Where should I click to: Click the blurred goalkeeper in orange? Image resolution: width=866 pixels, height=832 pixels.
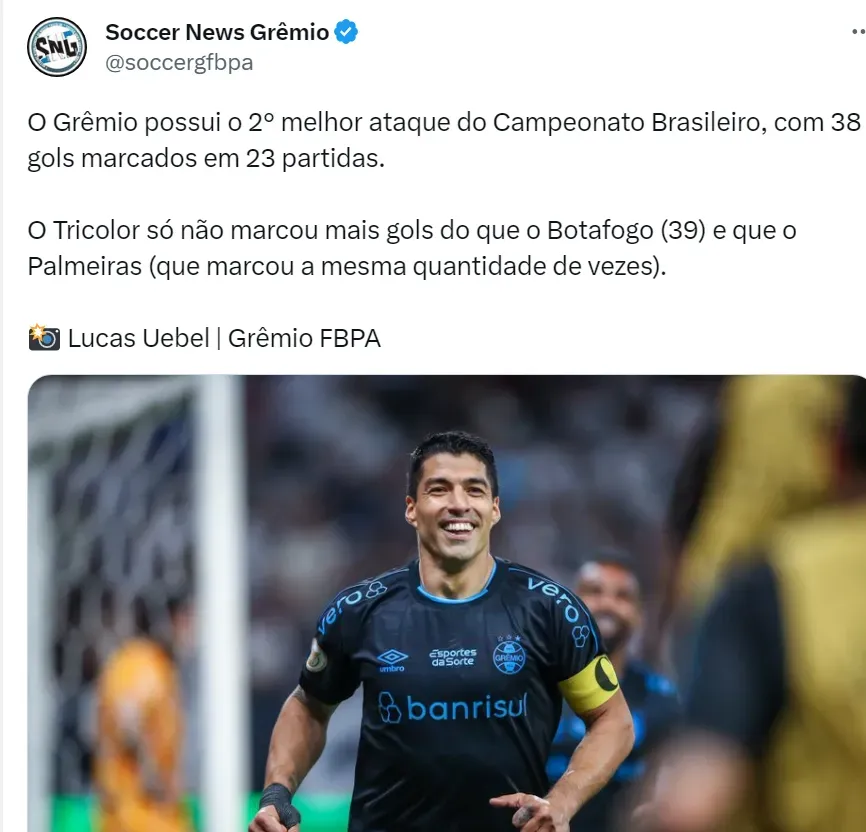138,735
